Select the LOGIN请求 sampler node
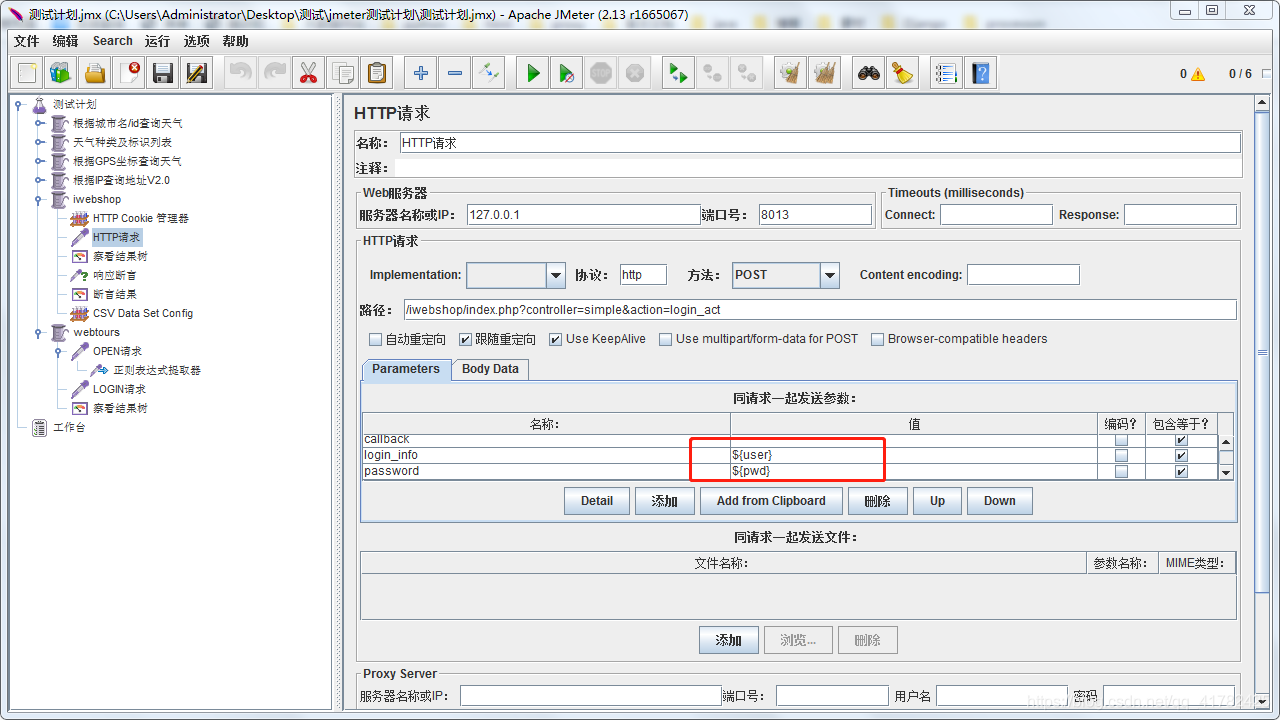 (119, 389)
